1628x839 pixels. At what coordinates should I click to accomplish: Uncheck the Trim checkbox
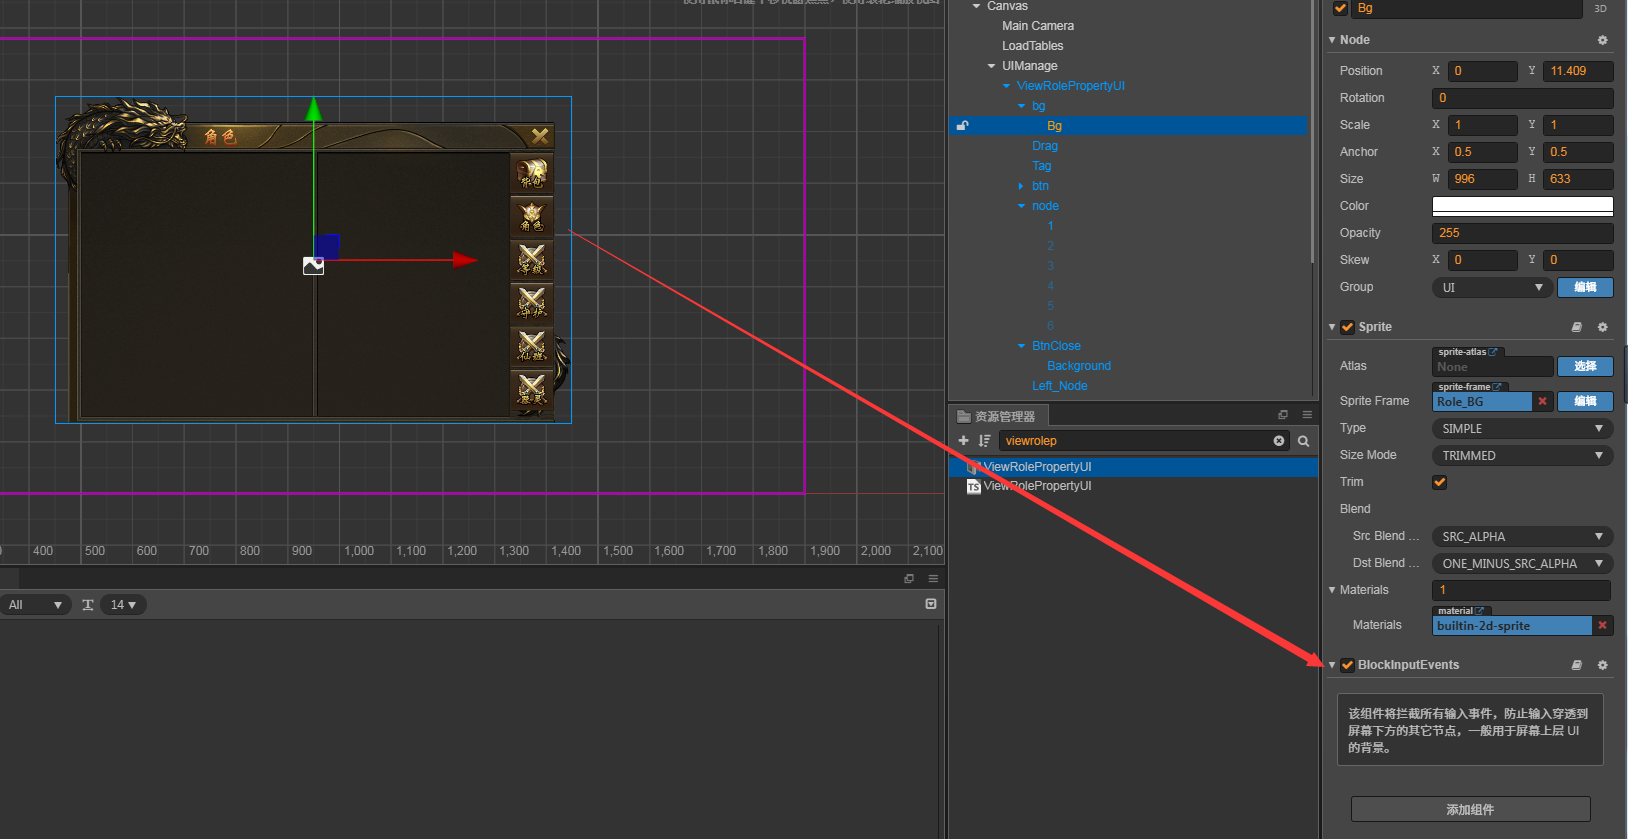point(1439,482)
